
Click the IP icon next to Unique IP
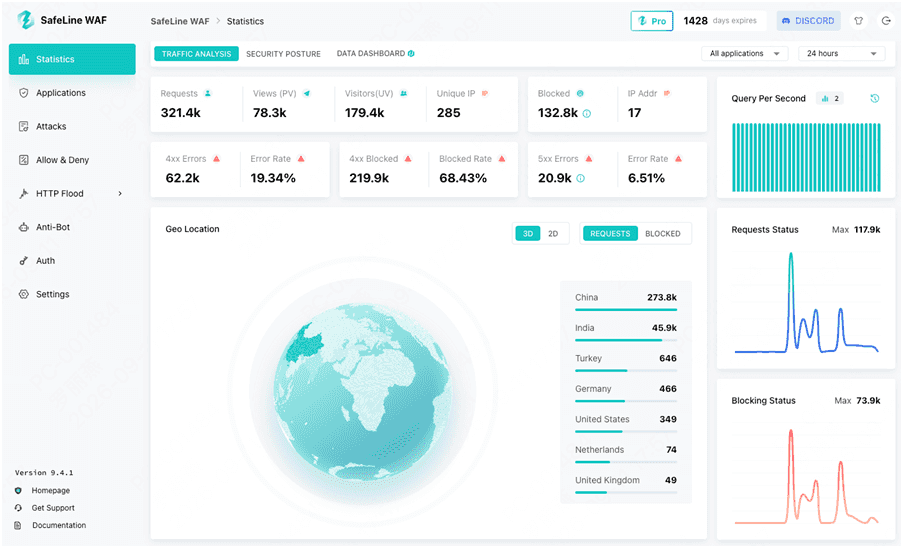pos(485,93)
